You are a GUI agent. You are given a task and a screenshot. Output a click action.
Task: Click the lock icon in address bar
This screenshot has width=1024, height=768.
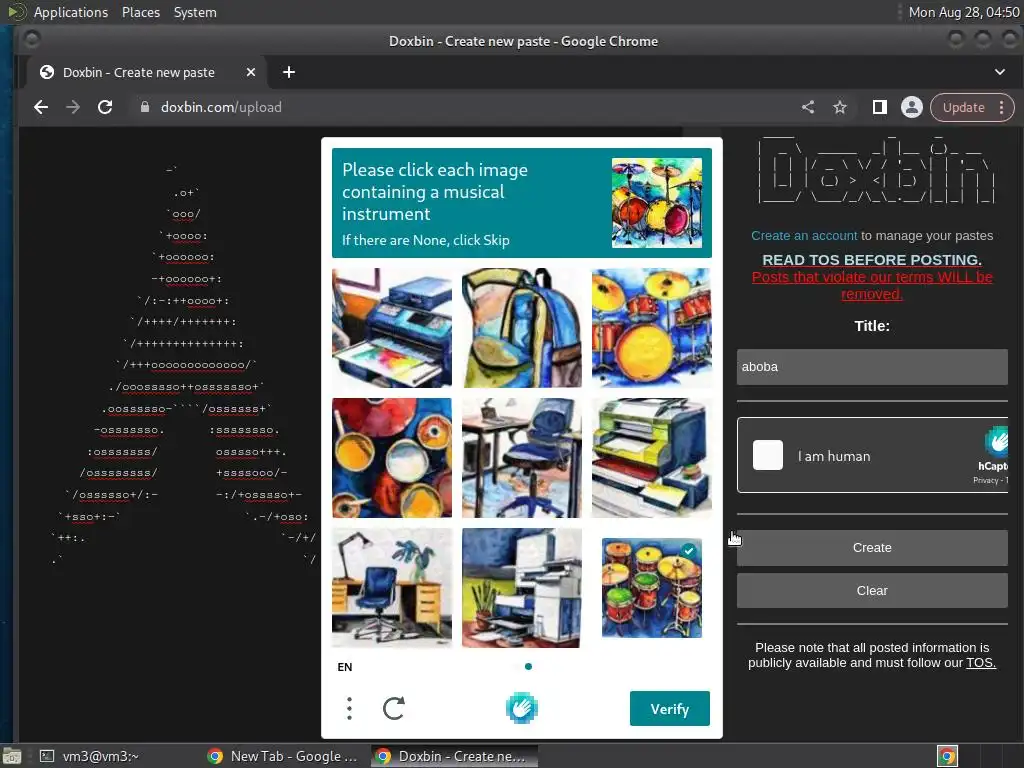click(145, 107)
